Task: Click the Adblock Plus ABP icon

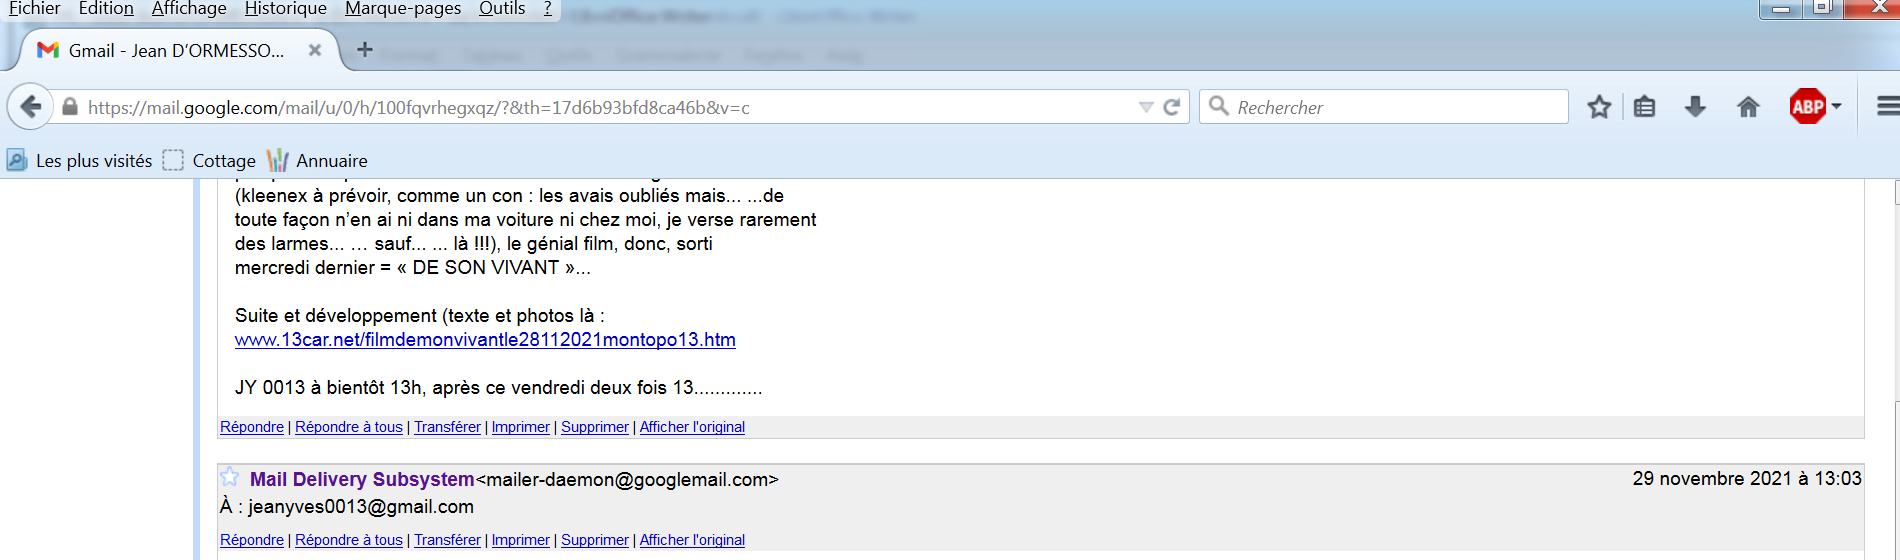Action: (x=1807, y=106)
